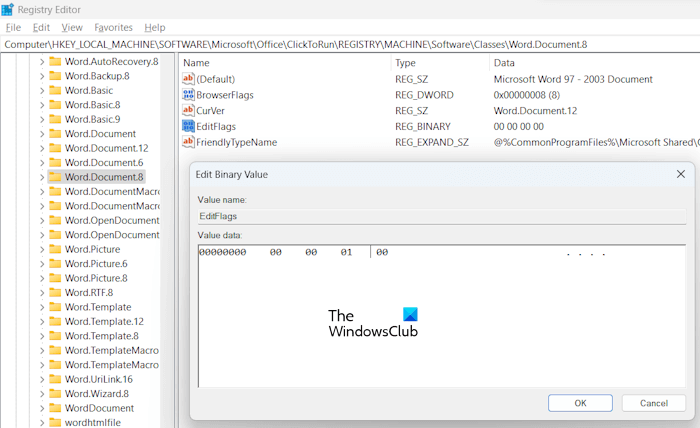Click the Word.Document.6 folder icon
The height and width of the screenshot is (428, 700).
(x=55, y=162)
